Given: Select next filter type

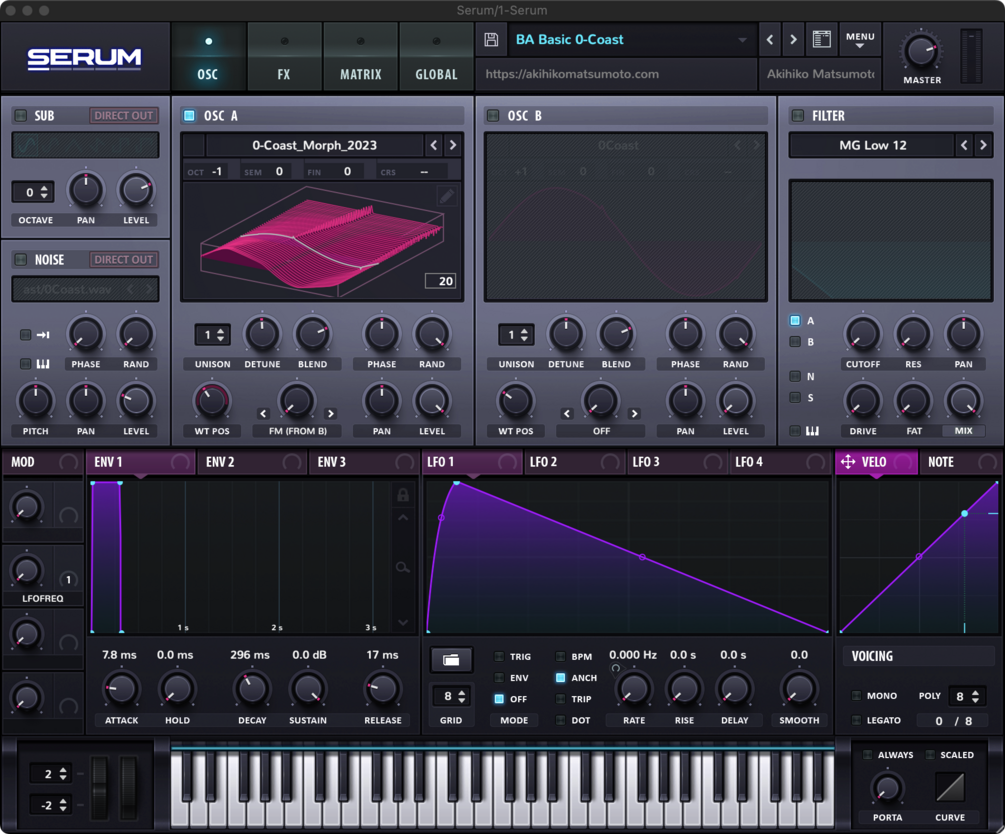Looking at the screenshot, I should tap(983, 146).
